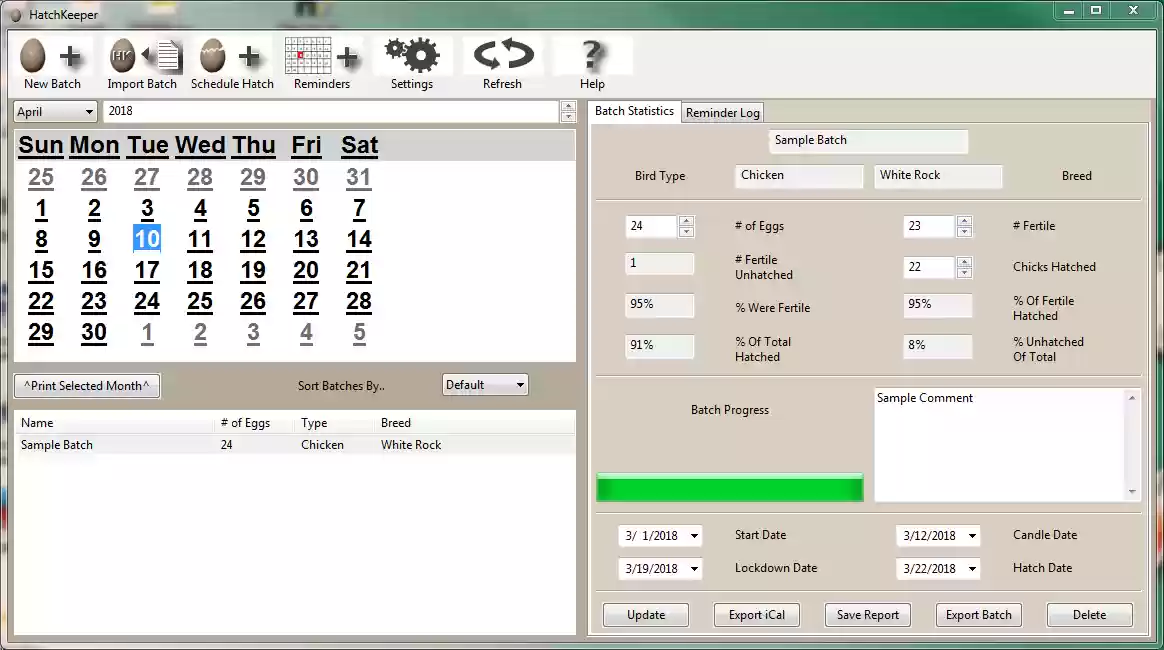Open the Hatch Date dropdown

[x=974, y=568]
